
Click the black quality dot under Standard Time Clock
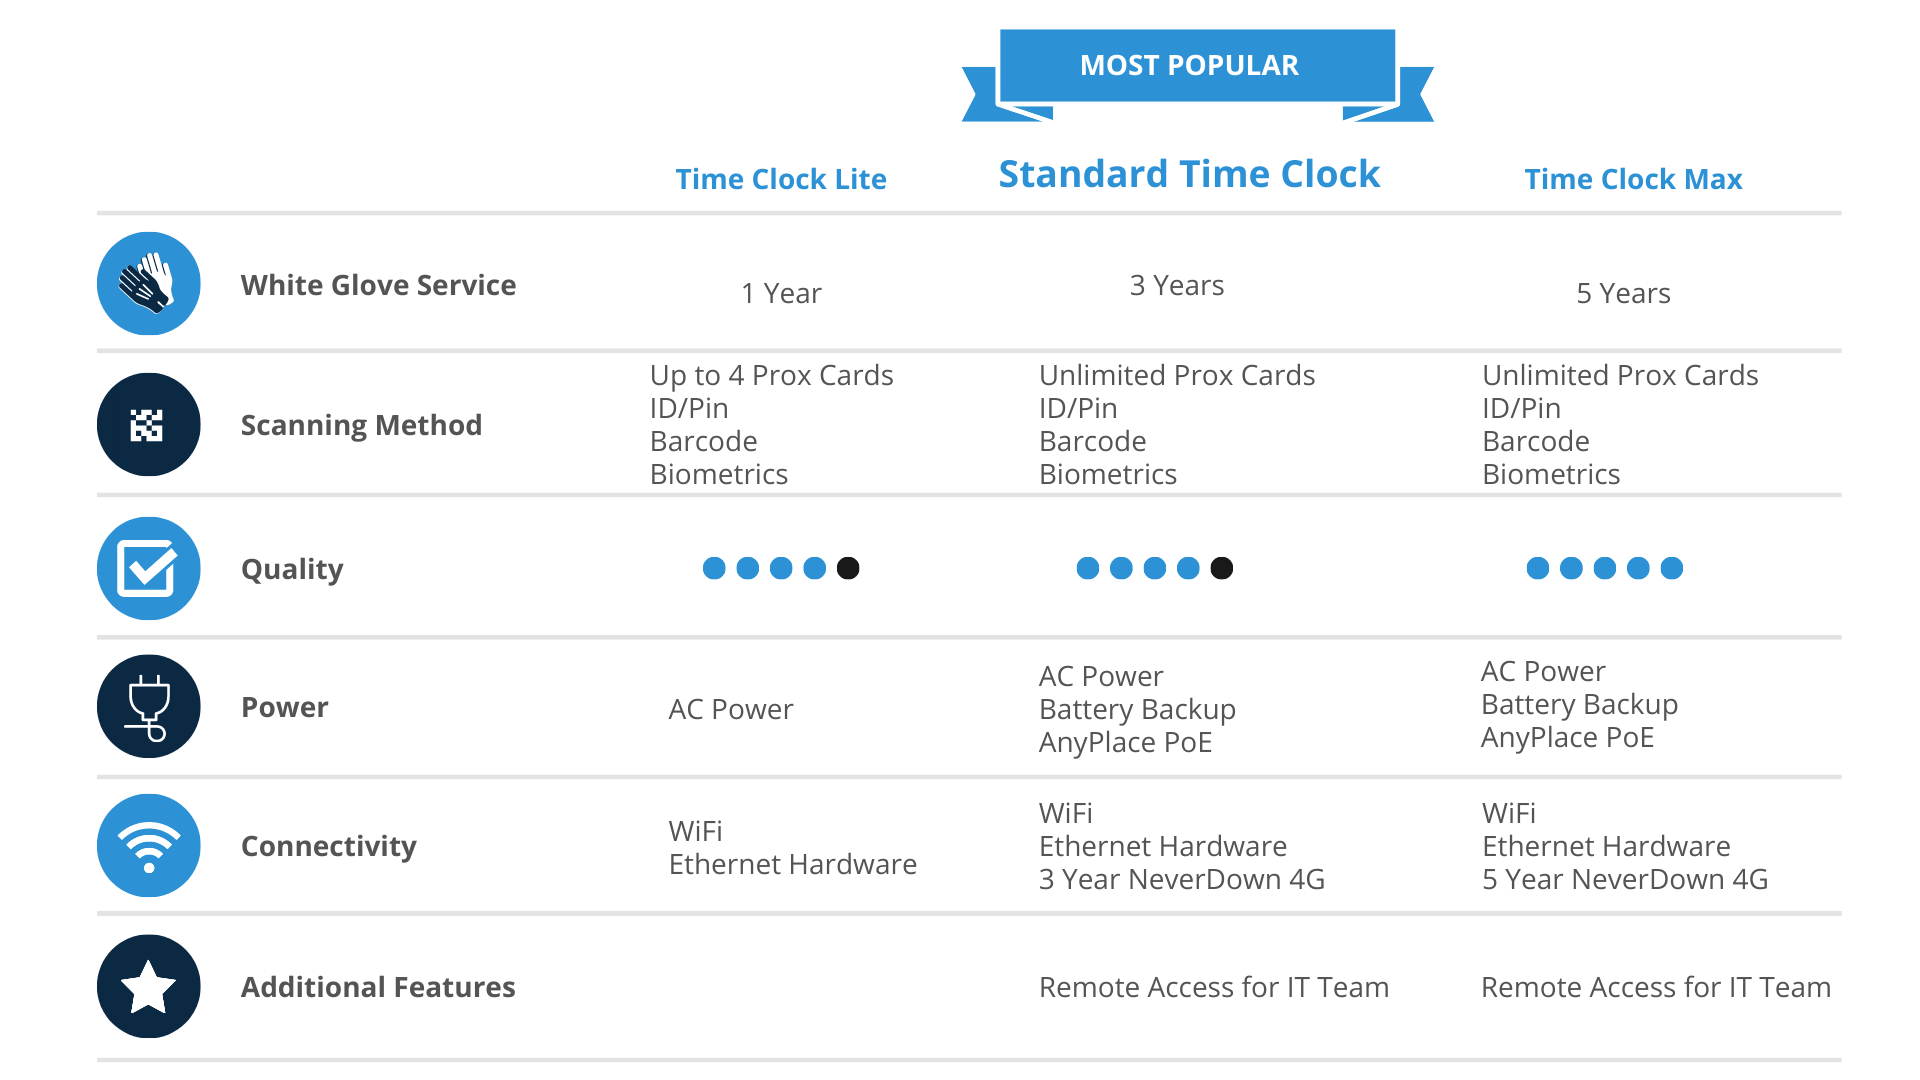[x=1221, y=568]
